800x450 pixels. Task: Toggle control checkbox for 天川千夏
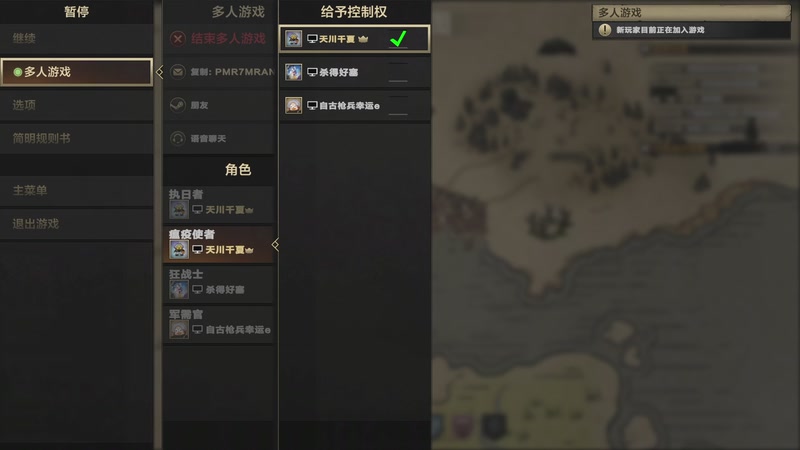(398, 39)
